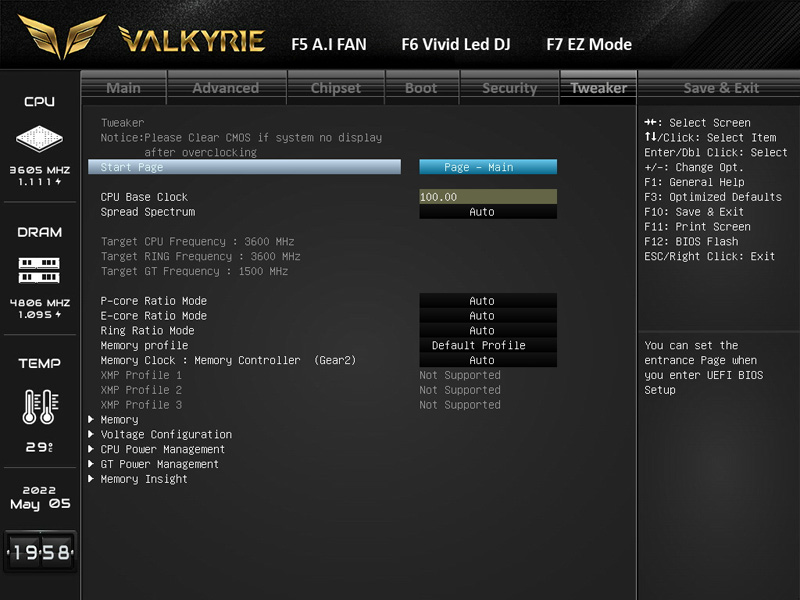Select the Spread Spectrum label
The image size is (800, 600).
click(147, 212)
